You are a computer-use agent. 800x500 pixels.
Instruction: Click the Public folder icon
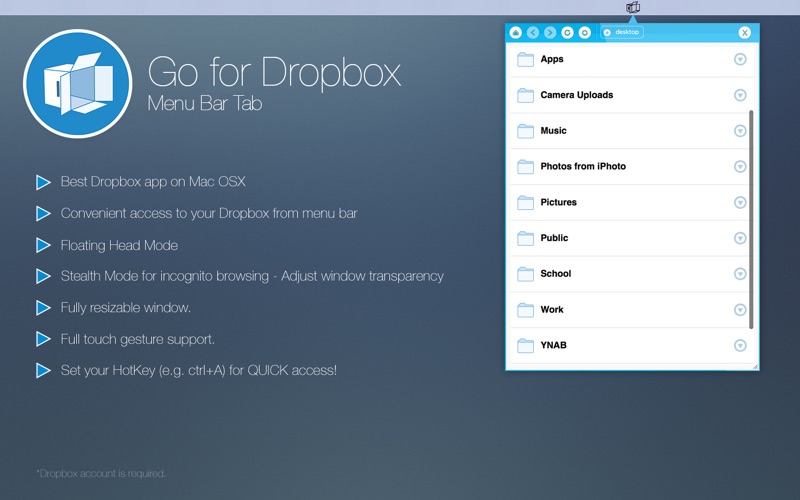[526, 238]
